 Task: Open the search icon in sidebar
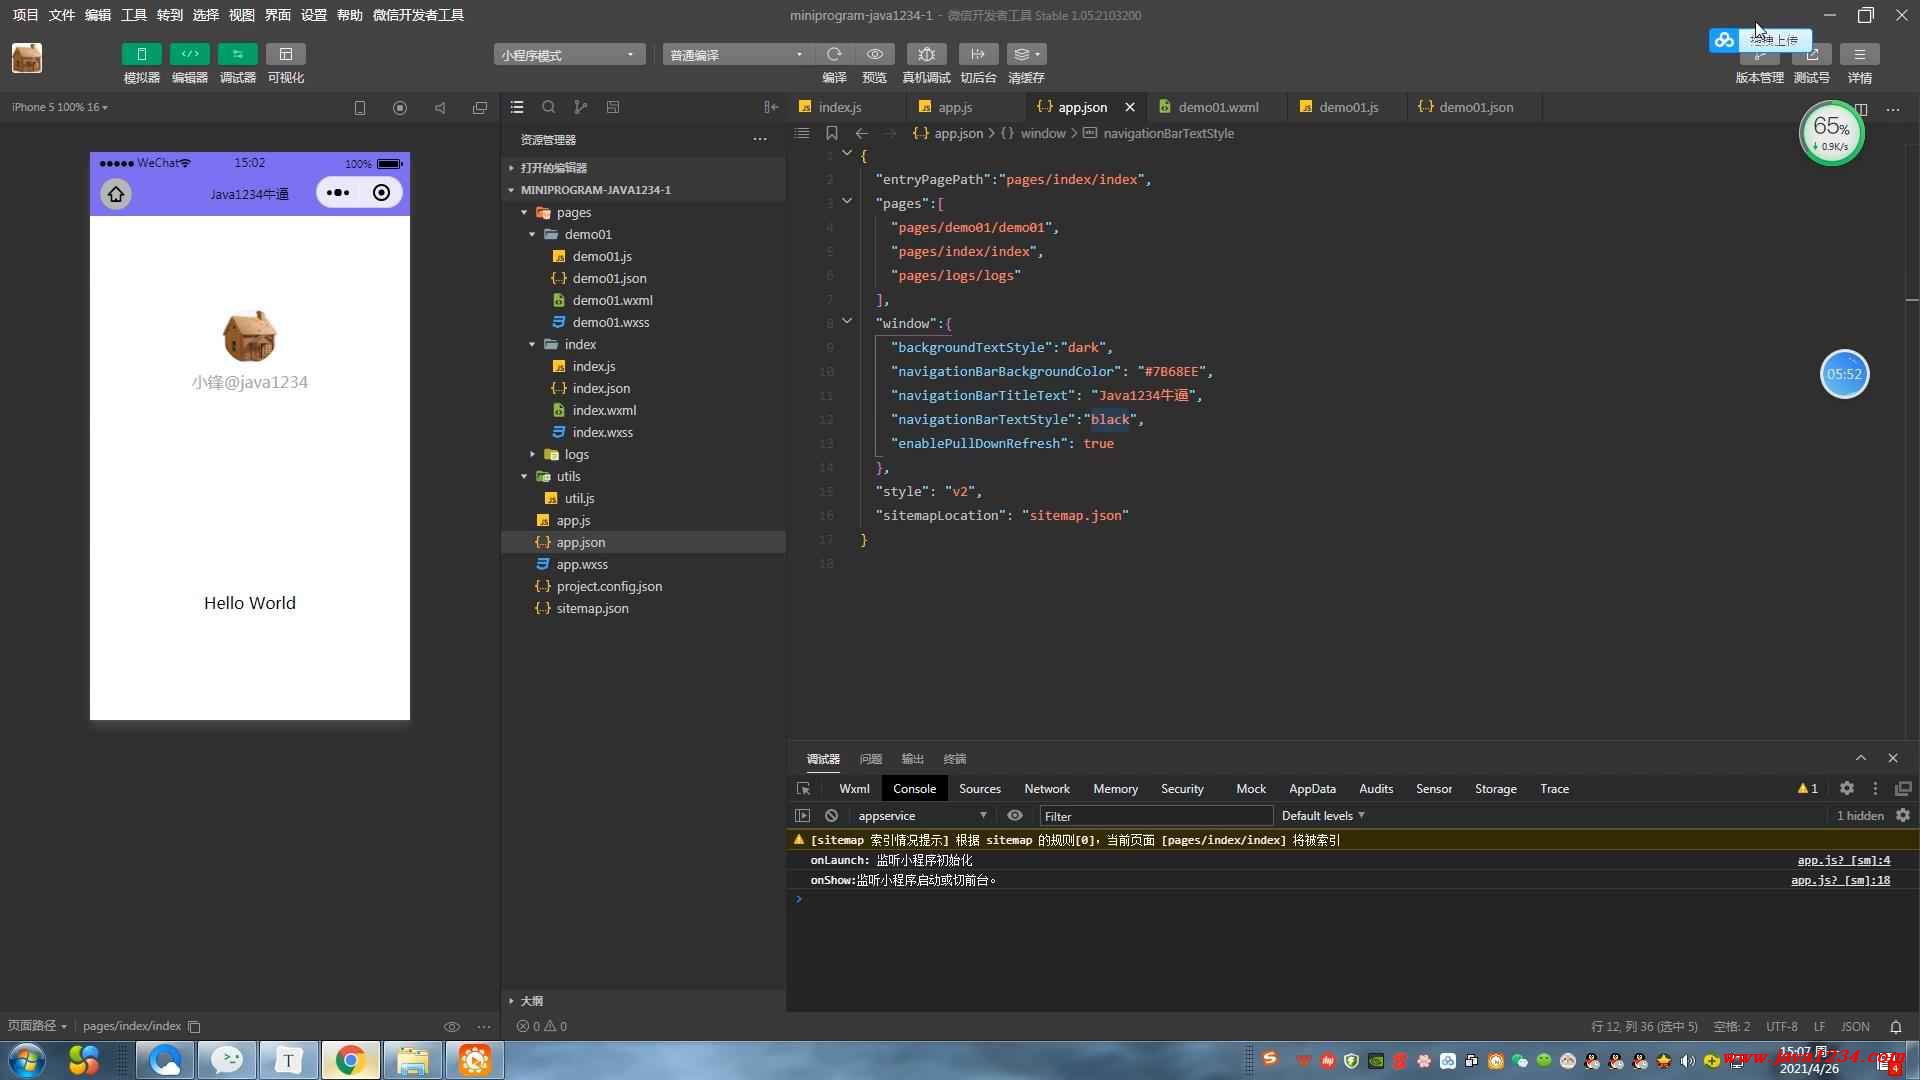548,107
